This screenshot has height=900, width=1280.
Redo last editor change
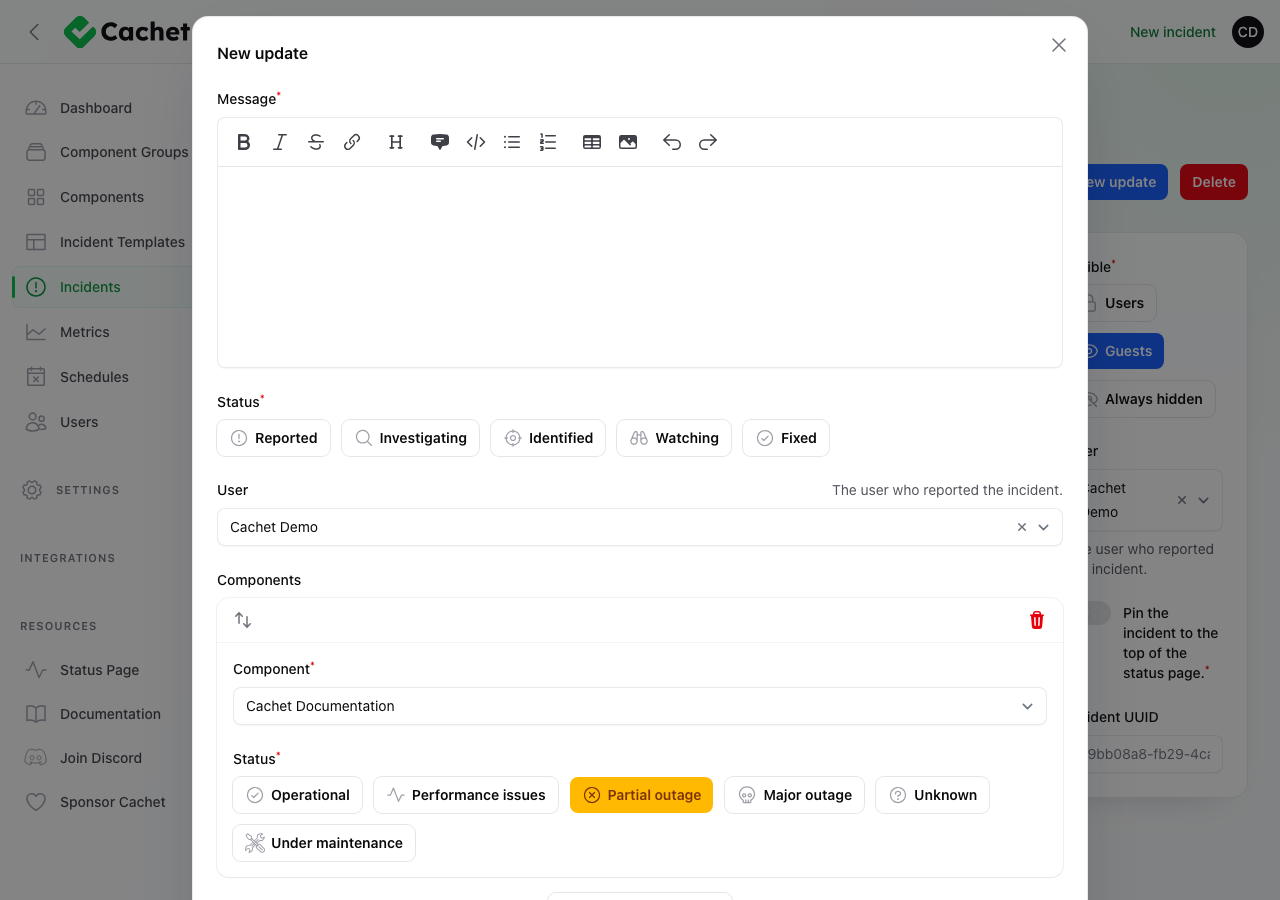708,142
